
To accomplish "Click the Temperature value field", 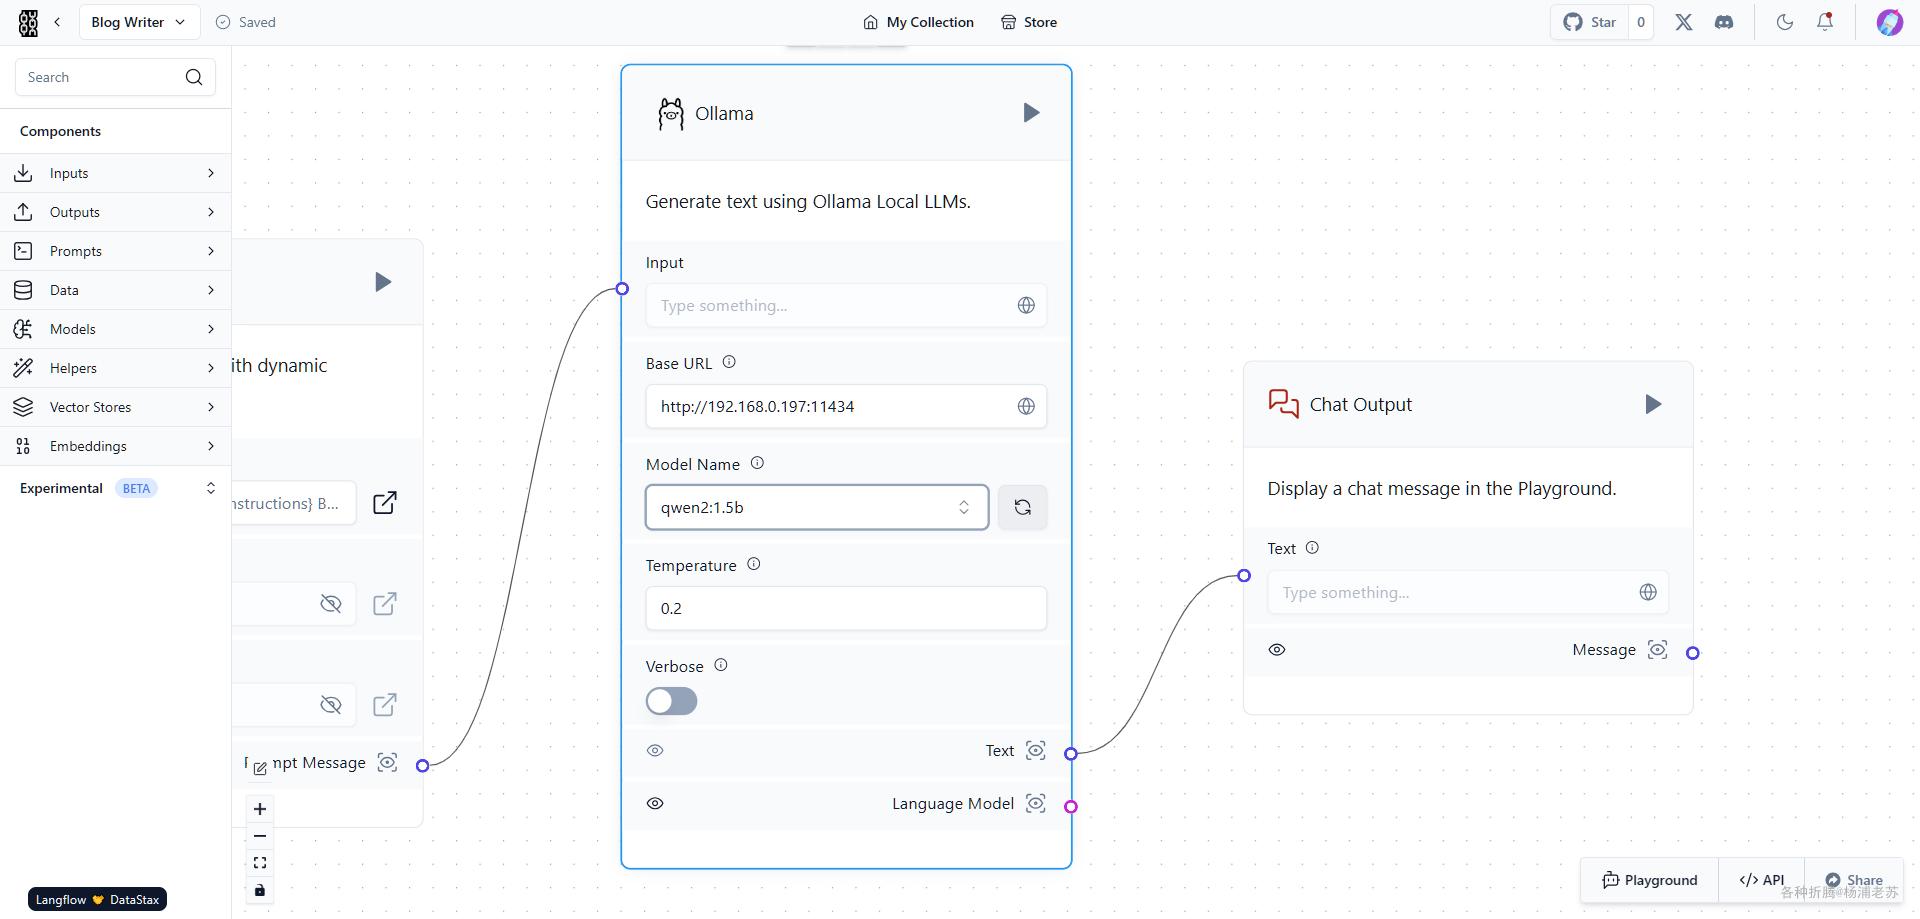I will 846,608.
